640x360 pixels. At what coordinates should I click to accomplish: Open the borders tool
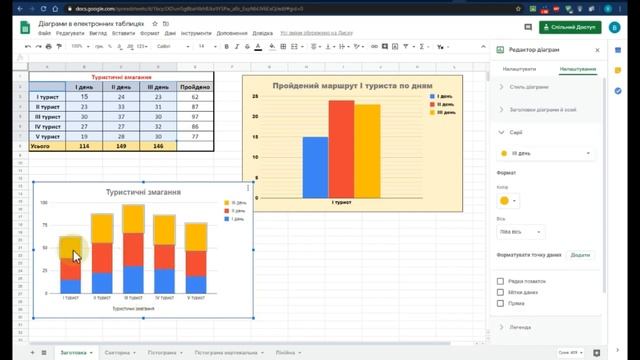tap(283, 47)
